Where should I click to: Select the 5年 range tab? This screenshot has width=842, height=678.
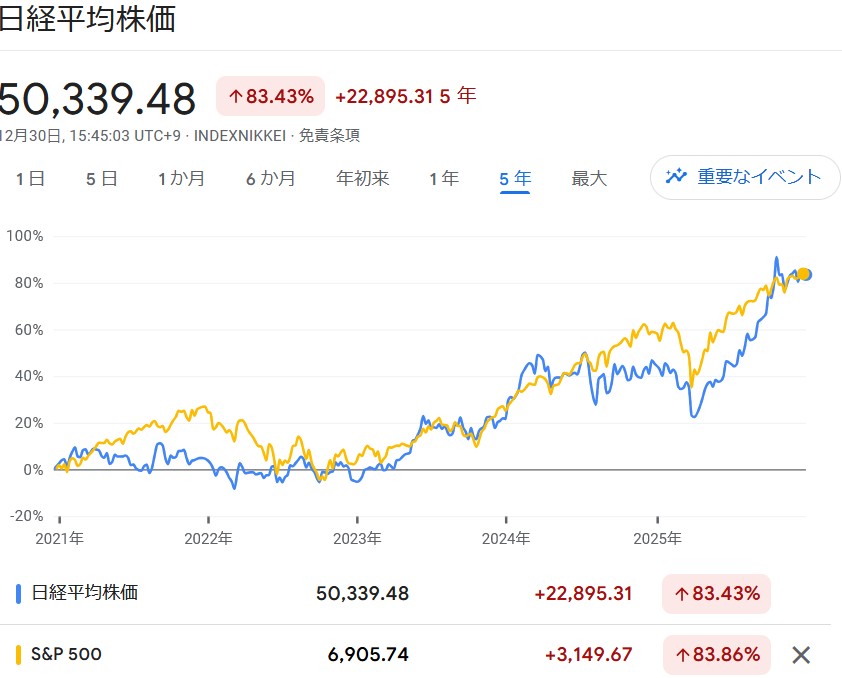point(515,179)
